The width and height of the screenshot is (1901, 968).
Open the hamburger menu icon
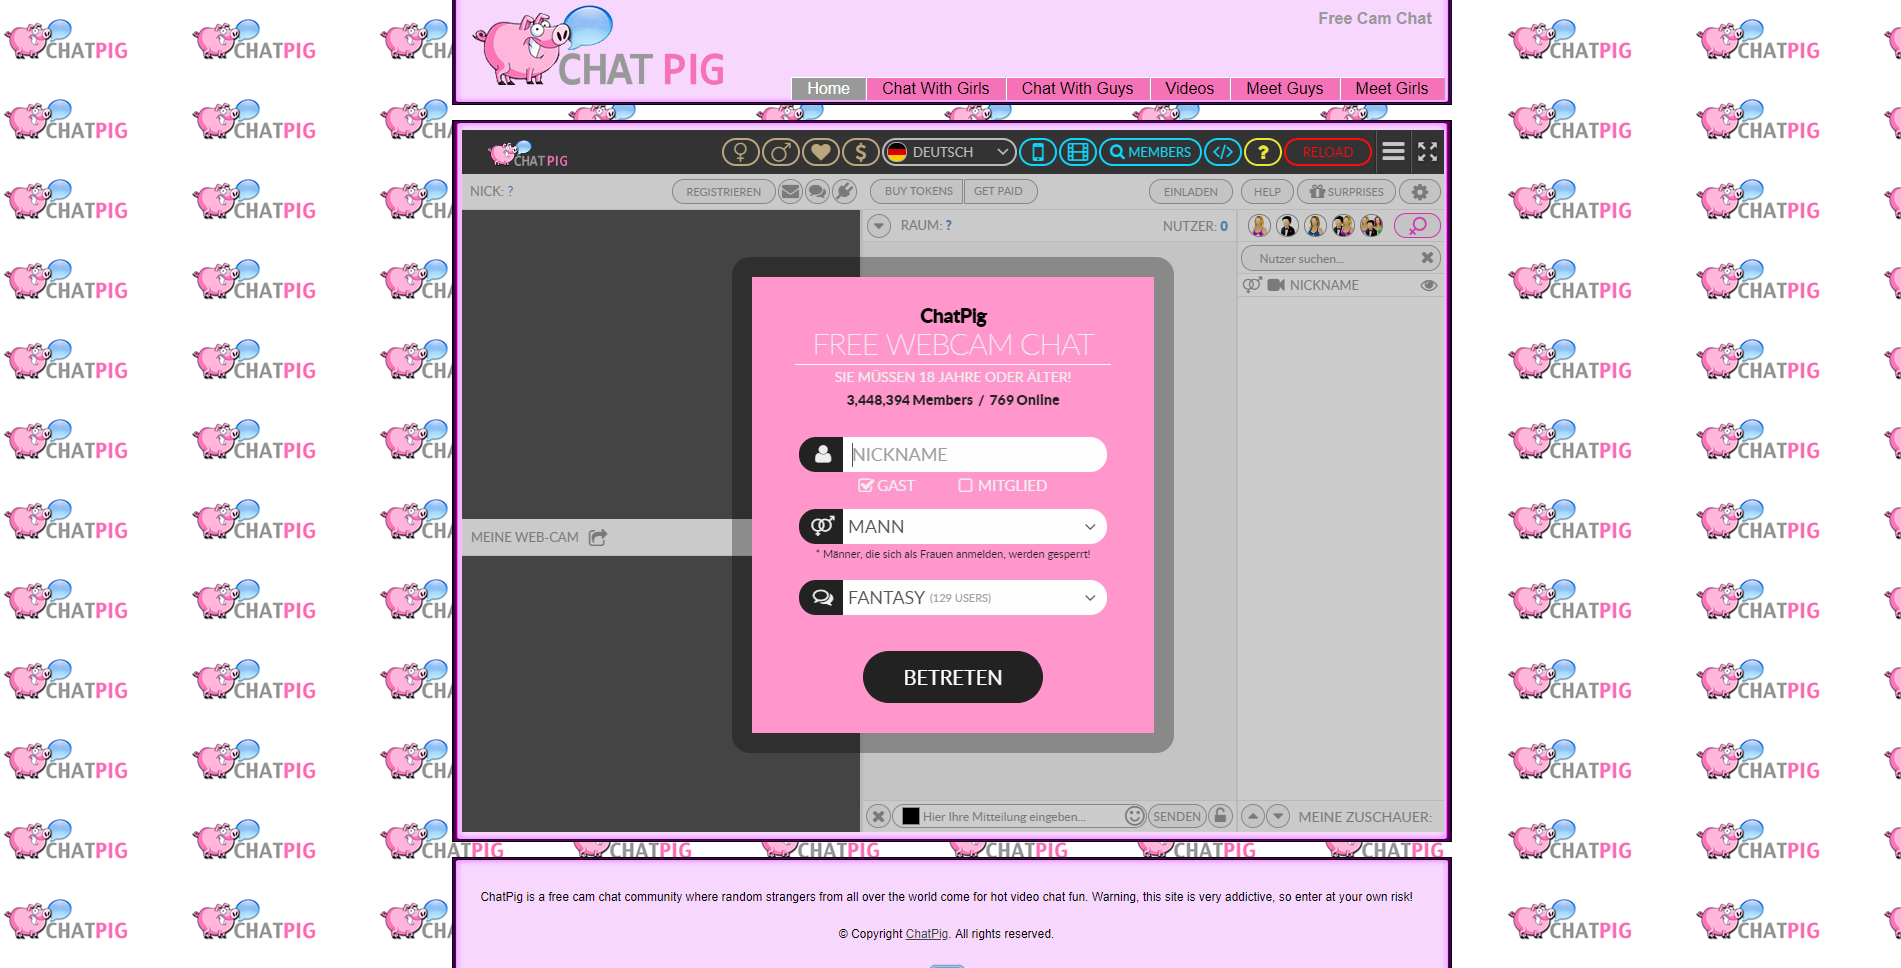pyautogui.click(x=1393, y=152)
